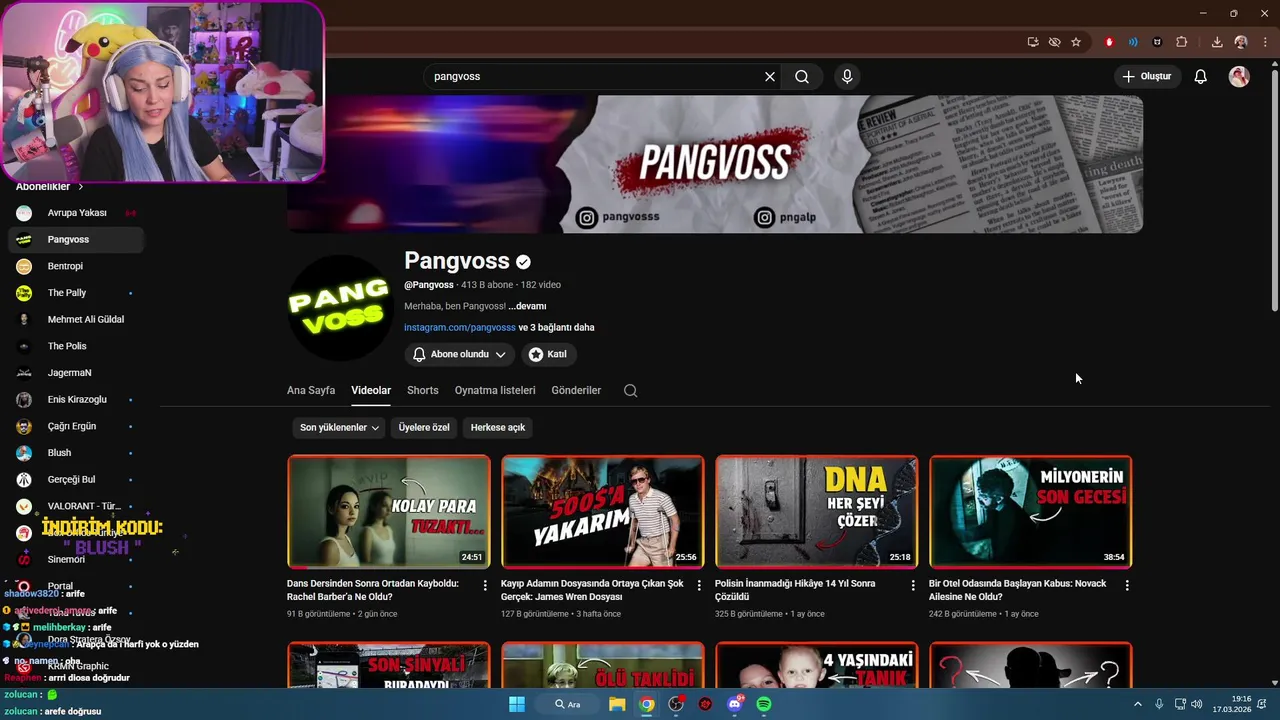Open the Gönderiler tab
1280x720 pixels.
coord(576,390)
